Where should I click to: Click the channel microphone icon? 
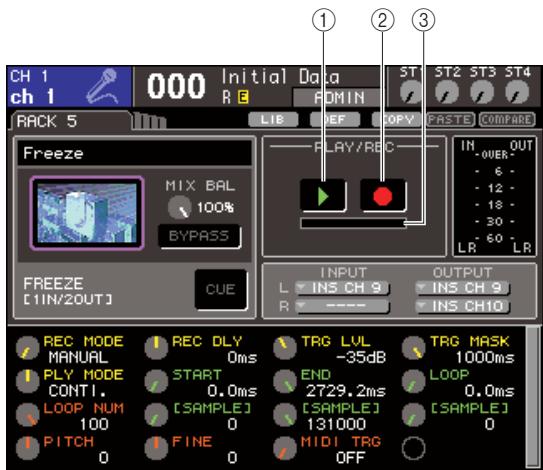point(103,86)
